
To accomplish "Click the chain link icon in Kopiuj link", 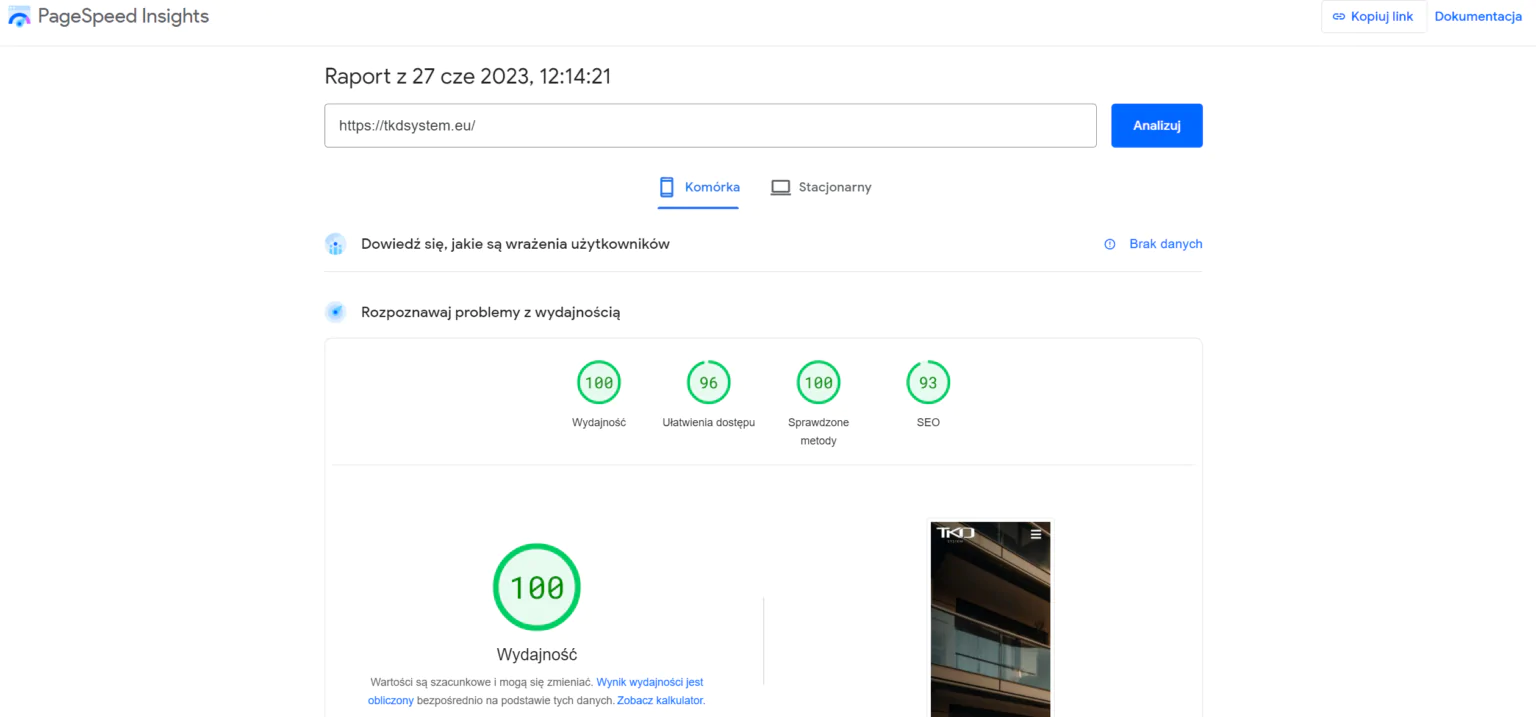I will pyautogui.click(x=1339, y=17).
